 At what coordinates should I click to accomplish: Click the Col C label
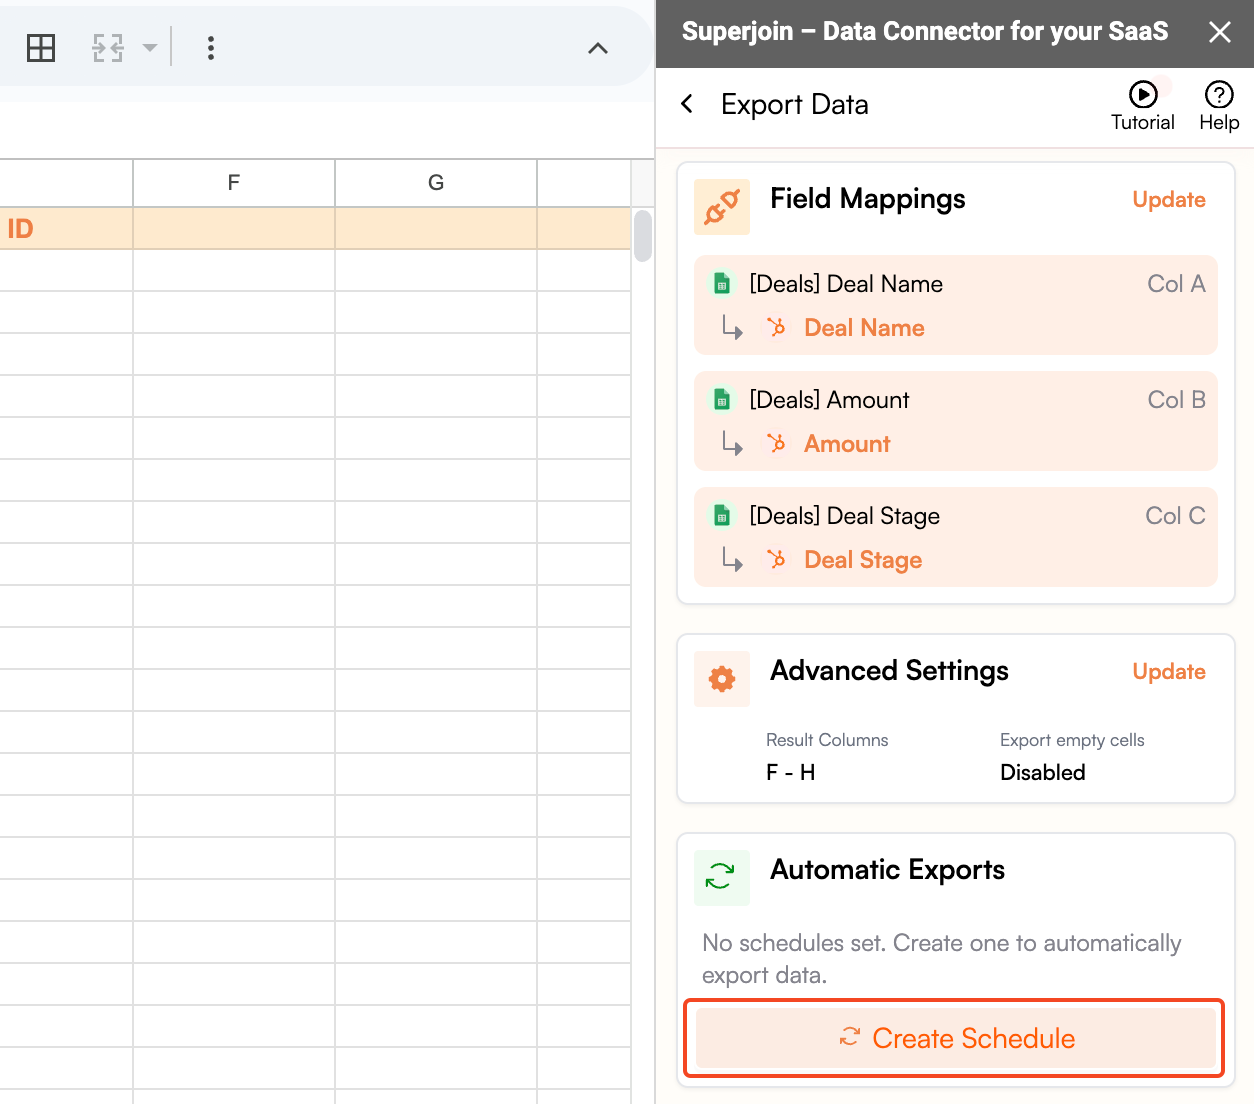1175,516
